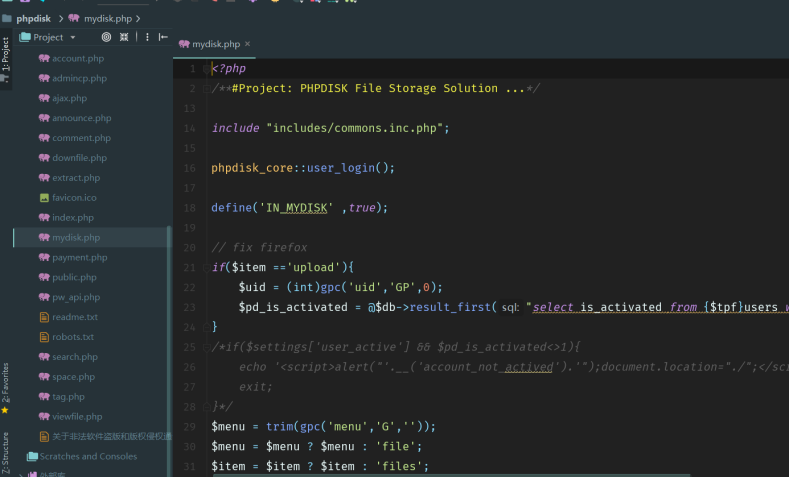The image size is (789, 478).
Task: Click 'IN_MYDISK' constant string on line 18
Action: click(x=296, y=208)
